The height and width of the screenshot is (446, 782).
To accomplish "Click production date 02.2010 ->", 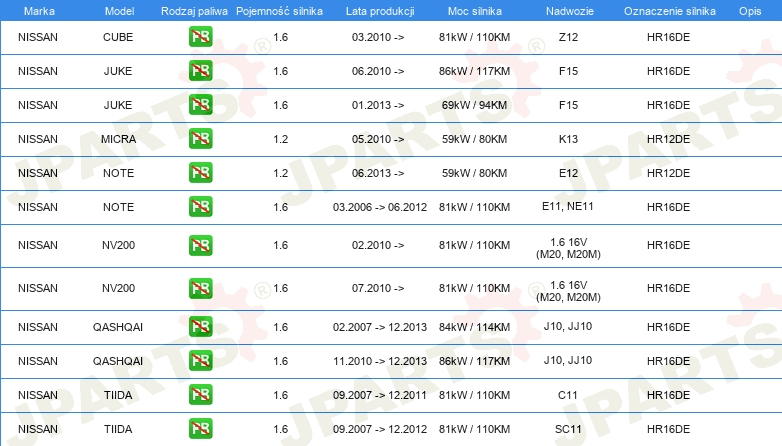I will 378,245.
